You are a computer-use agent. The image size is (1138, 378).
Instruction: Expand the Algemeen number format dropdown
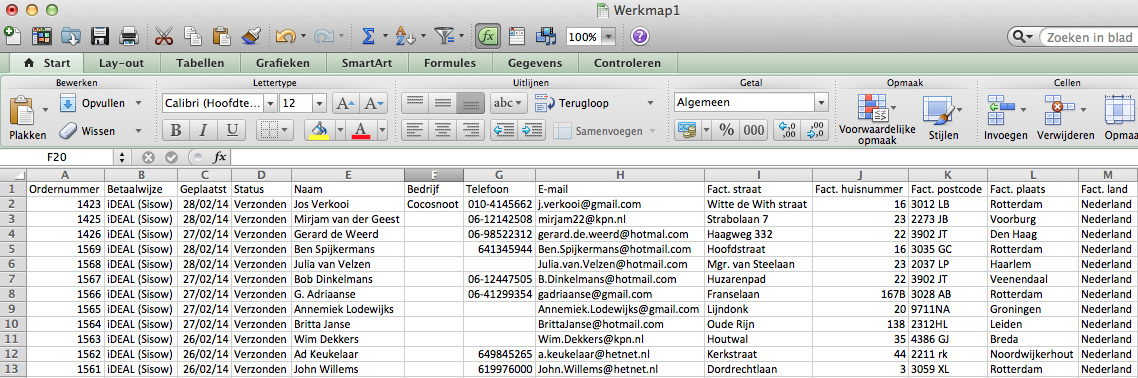coord(821,103)
